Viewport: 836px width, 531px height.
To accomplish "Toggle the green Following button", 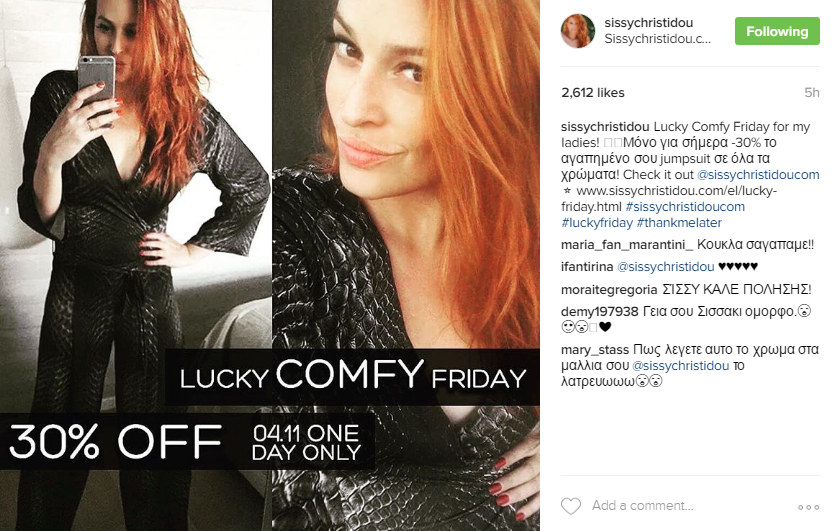I will 777,31.
